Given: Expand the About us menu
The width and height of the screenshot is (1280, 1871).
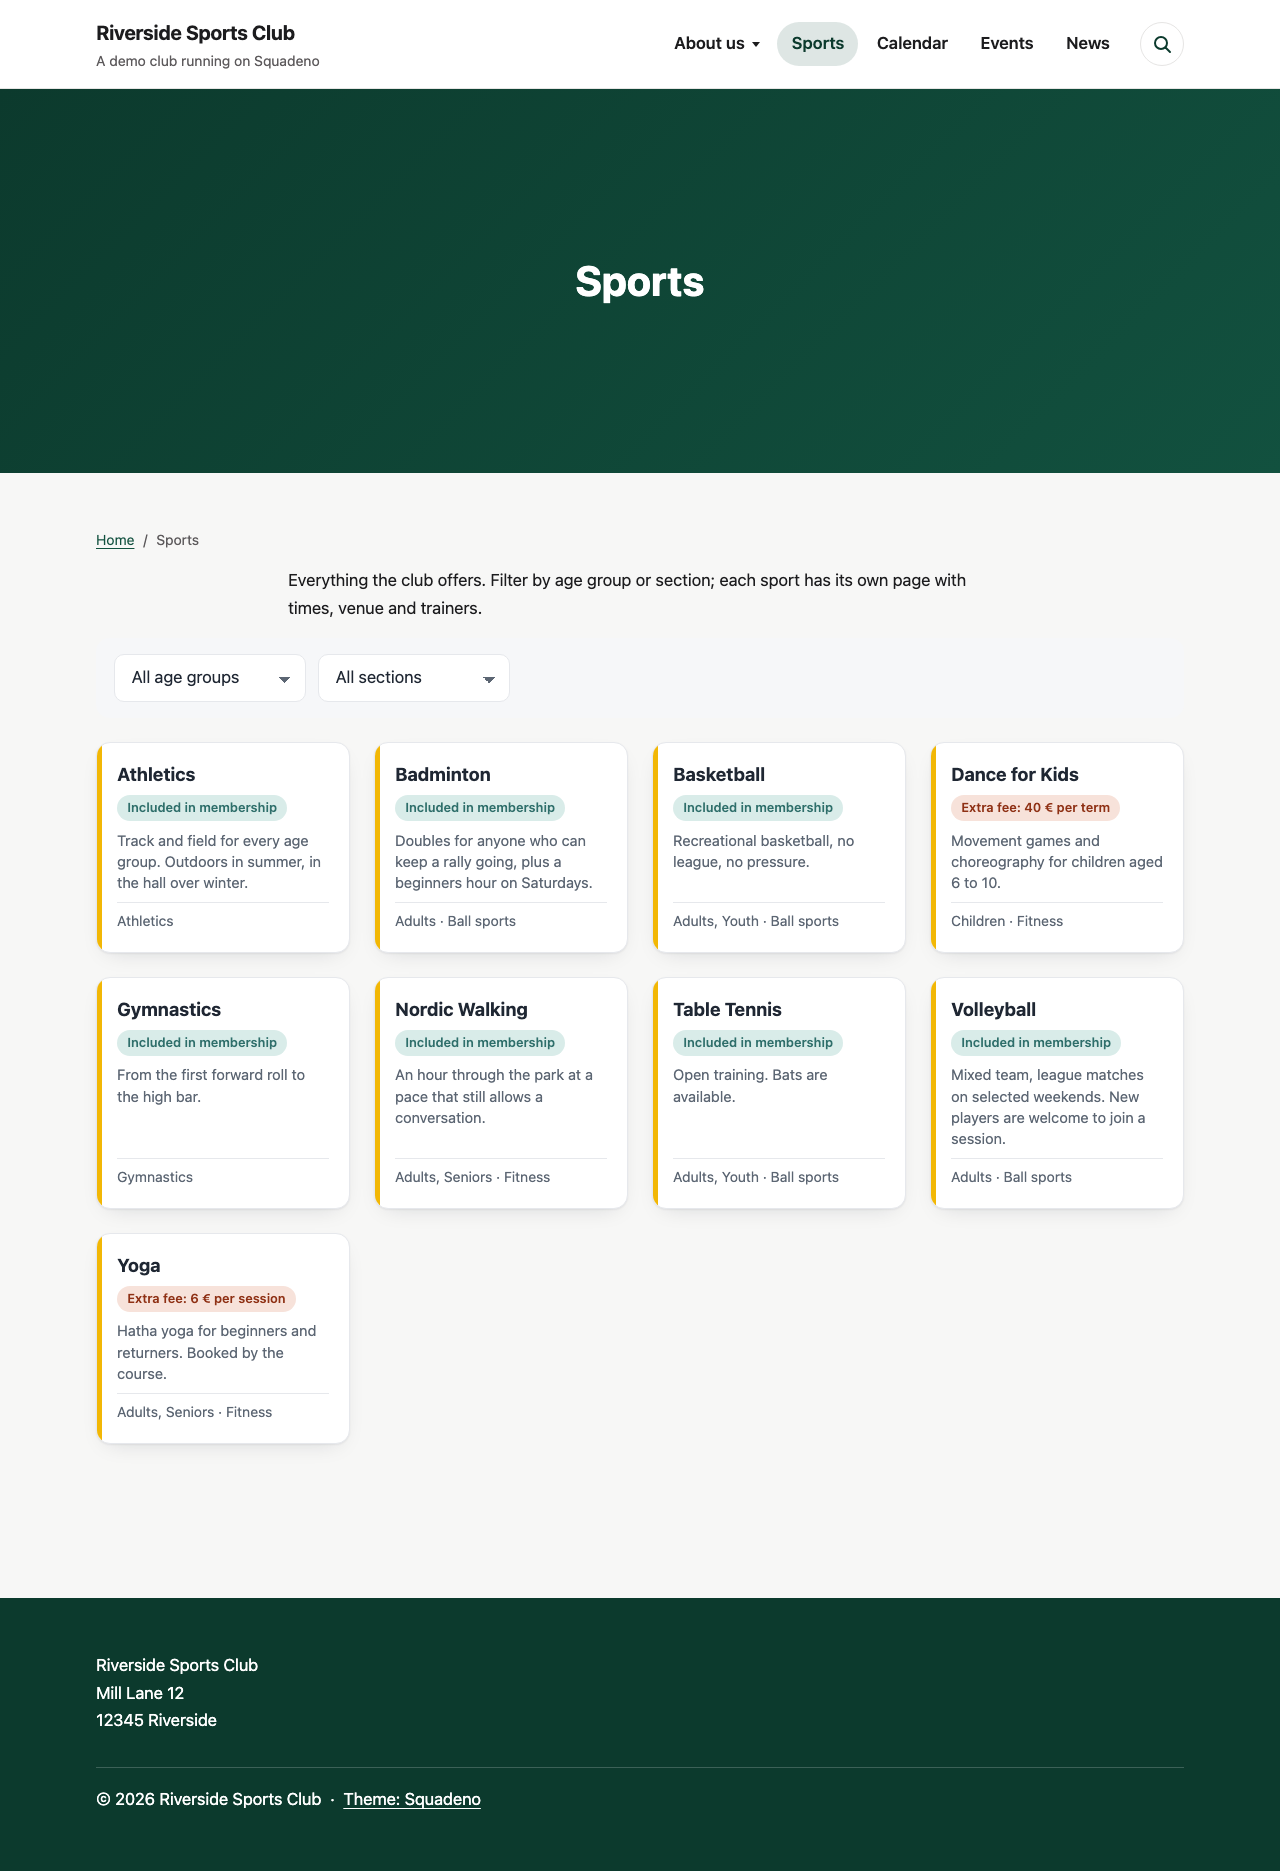Looking at the screenshot, I should coord(717,44).
